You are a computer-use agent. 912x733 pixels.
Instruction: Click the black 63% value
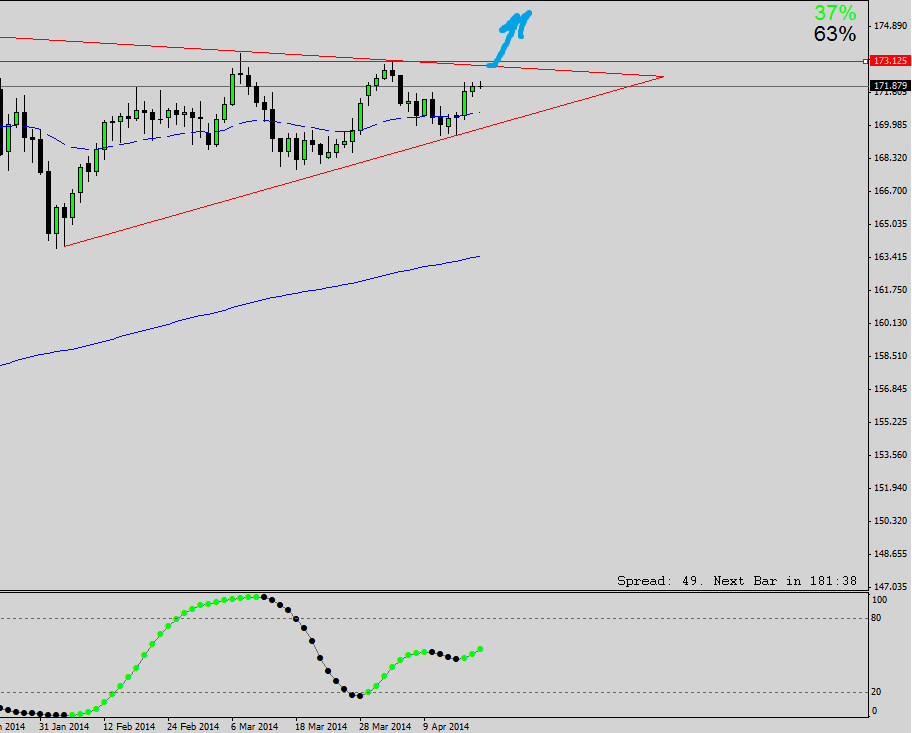pos(835,34)
